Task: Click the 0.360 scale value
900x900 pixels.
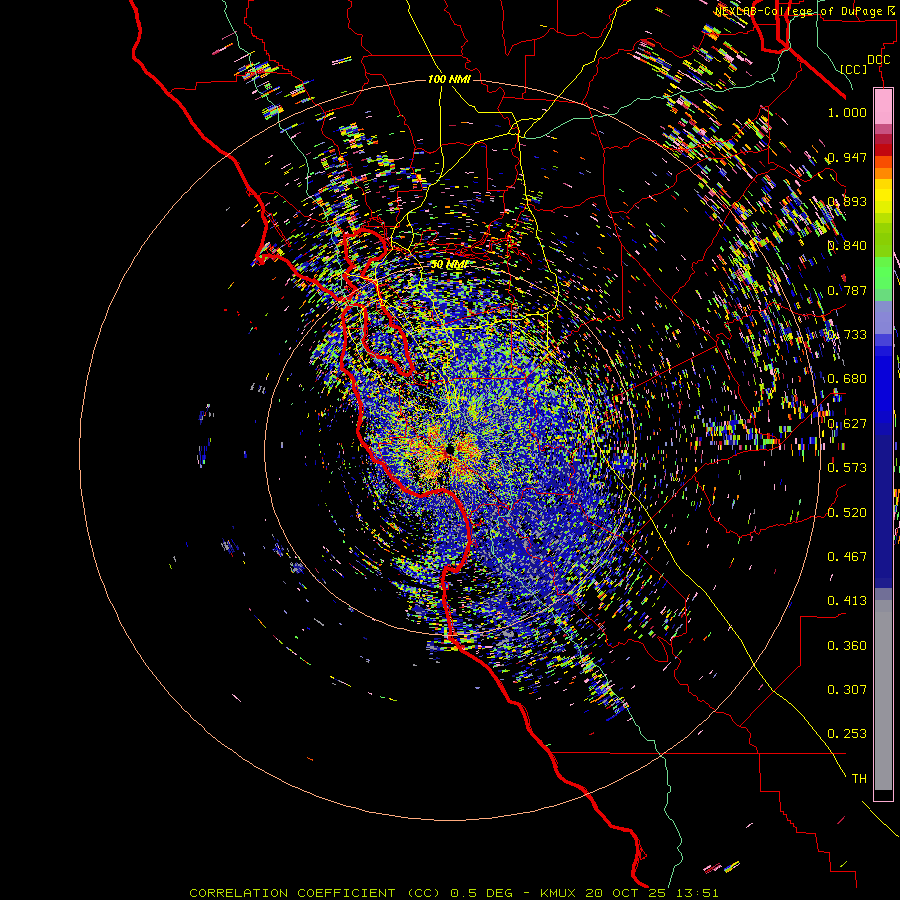Action: [847, 646]
